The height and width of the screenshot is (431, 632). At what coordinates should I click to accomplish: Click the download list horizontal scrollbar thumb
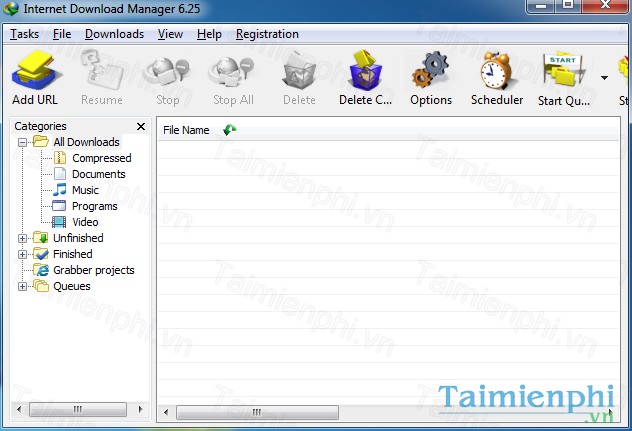tap(257, 412)
